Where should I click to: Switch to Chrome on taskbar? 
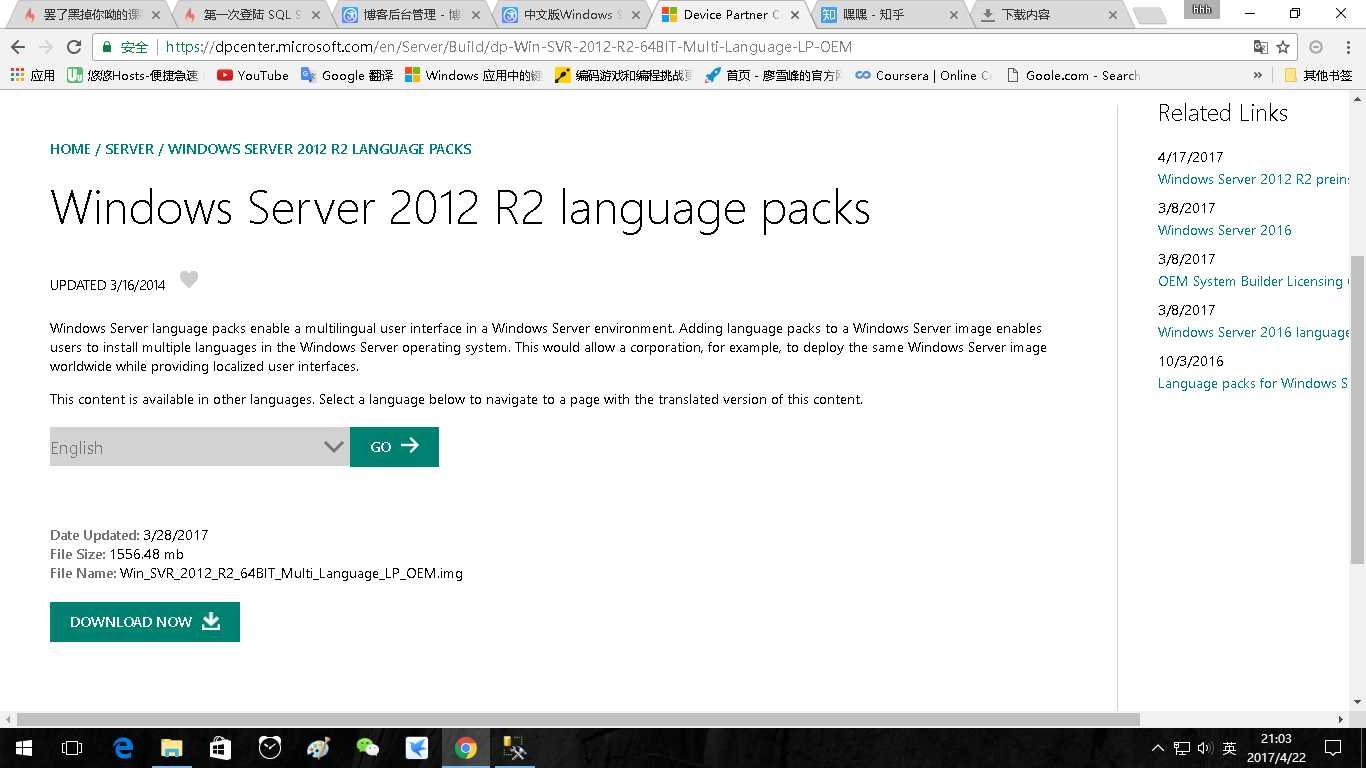(465, 748)
